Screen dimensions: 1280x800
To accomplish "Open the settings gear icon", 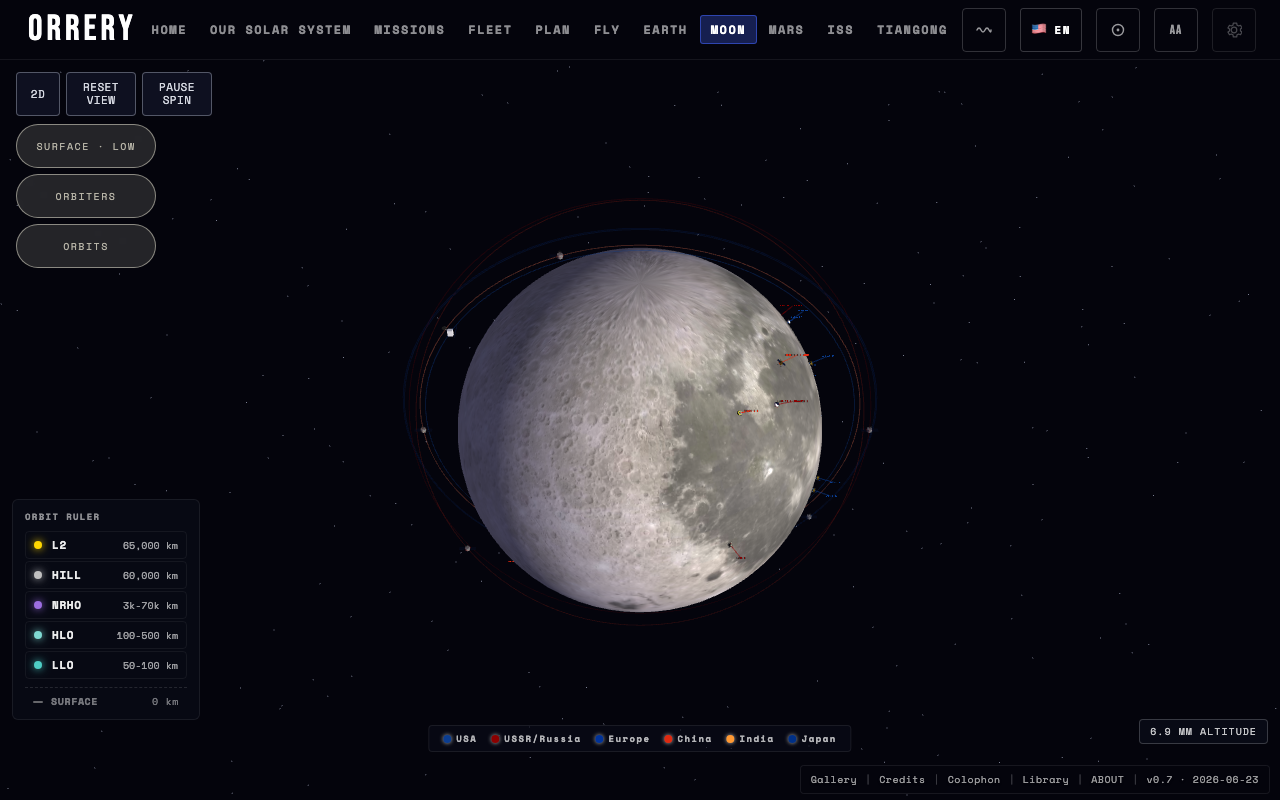I will 1234,30.
